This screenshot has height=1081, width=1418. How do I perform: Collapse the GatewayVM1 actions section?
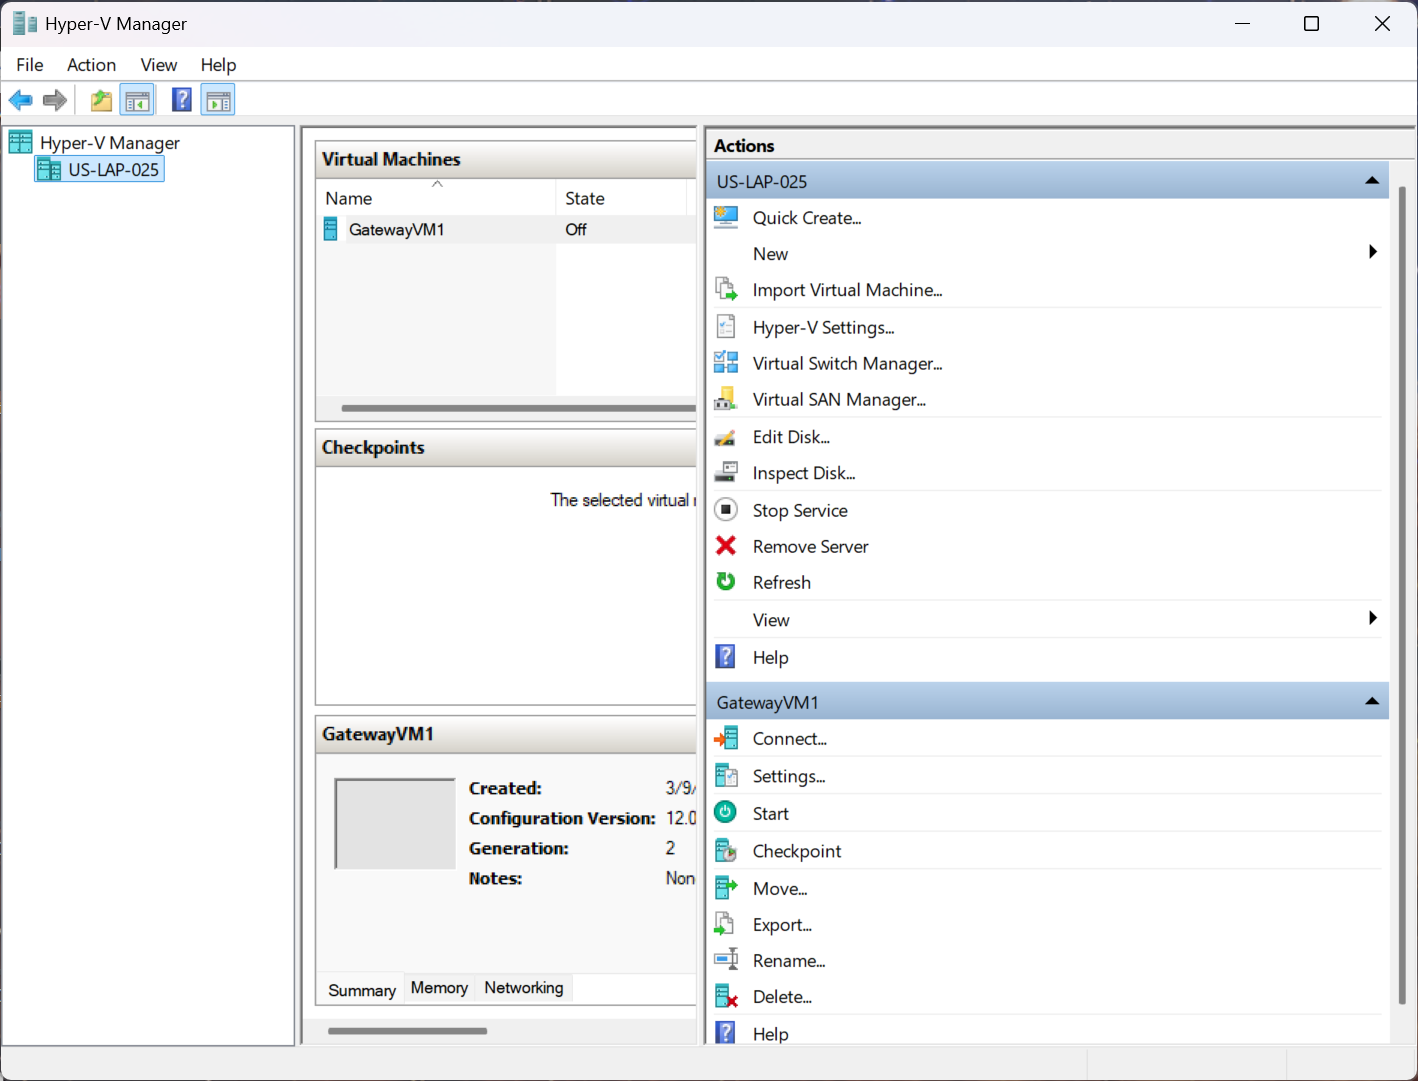(x=1372, y=702)
